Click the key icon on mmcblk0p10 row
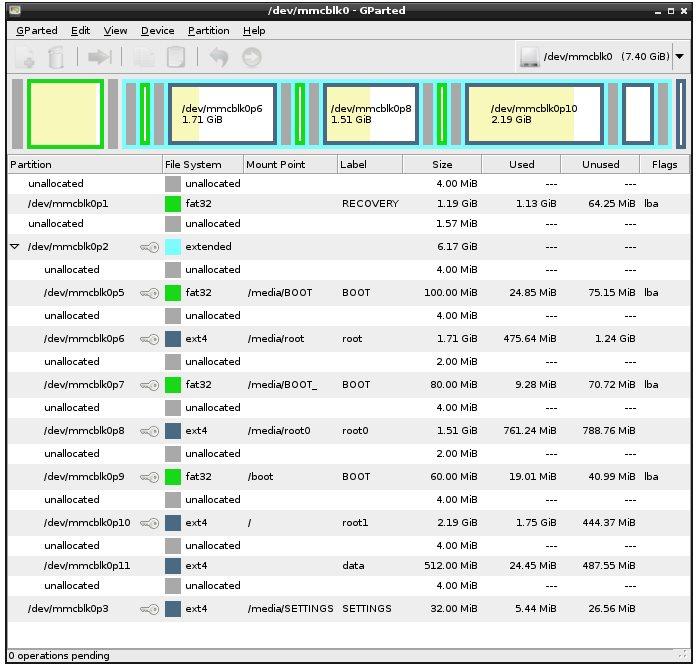This screenshot has width=700, height=668. pyautogui.click(x=150, y=523)
